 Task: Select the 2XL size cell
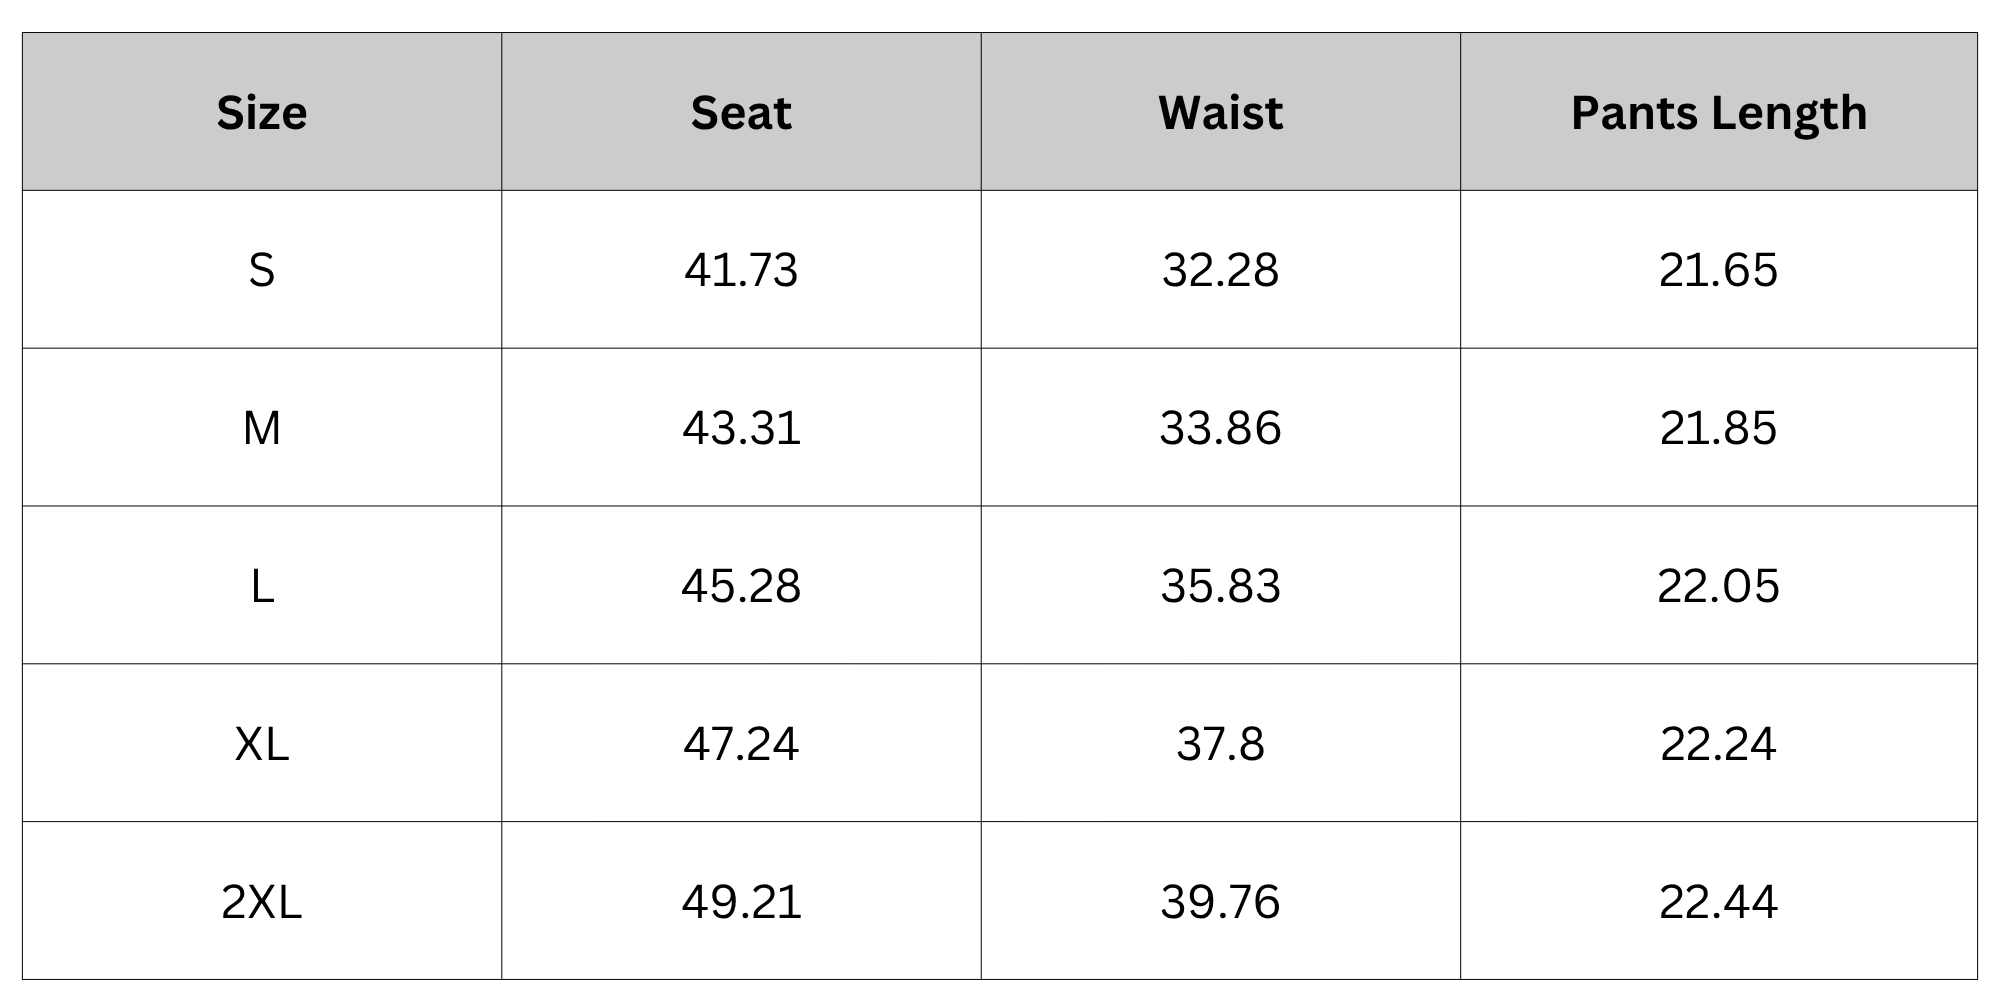pos(262,902)
